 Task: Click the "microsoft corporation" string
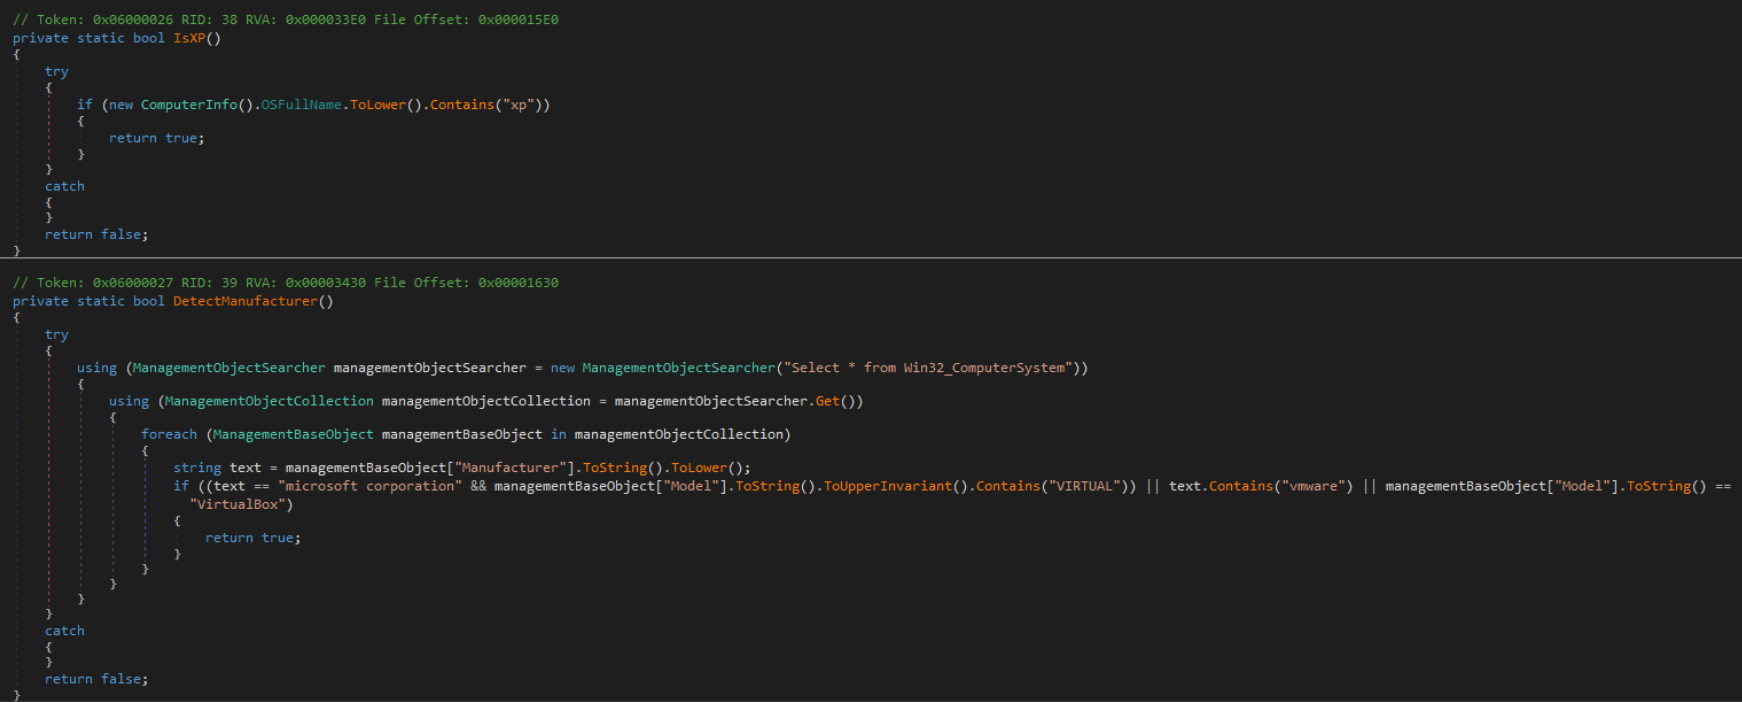(370, 486)
